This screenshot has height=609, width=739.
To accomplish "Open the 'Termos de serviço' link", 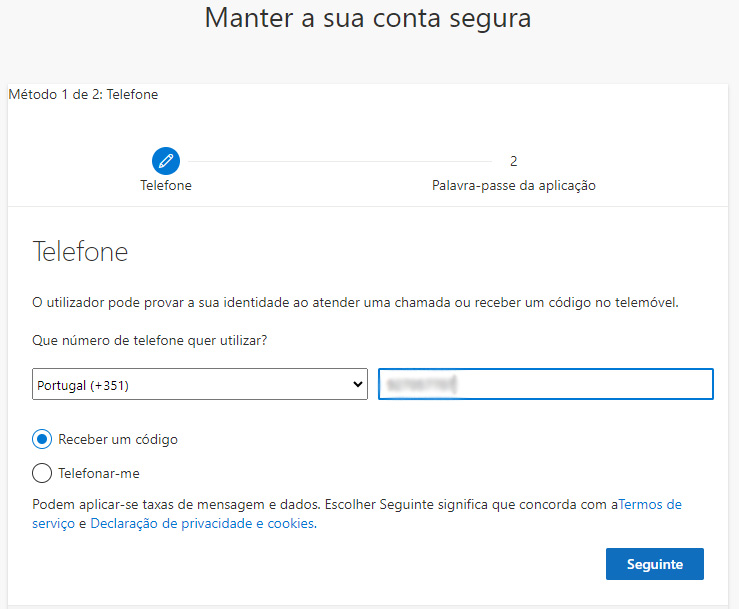I will (650, 505).
